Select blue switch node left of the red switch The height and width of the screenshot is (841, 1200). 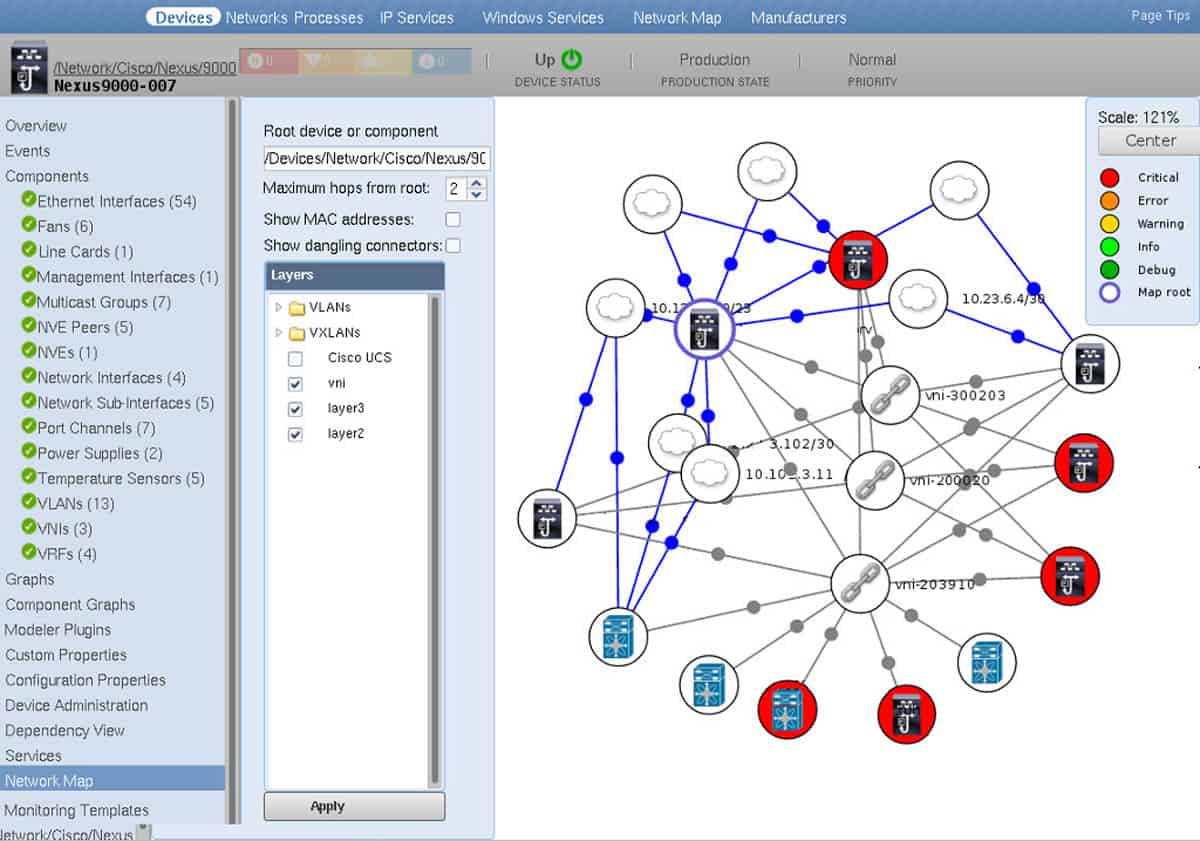pyautogui.click(x=709, y=685)
